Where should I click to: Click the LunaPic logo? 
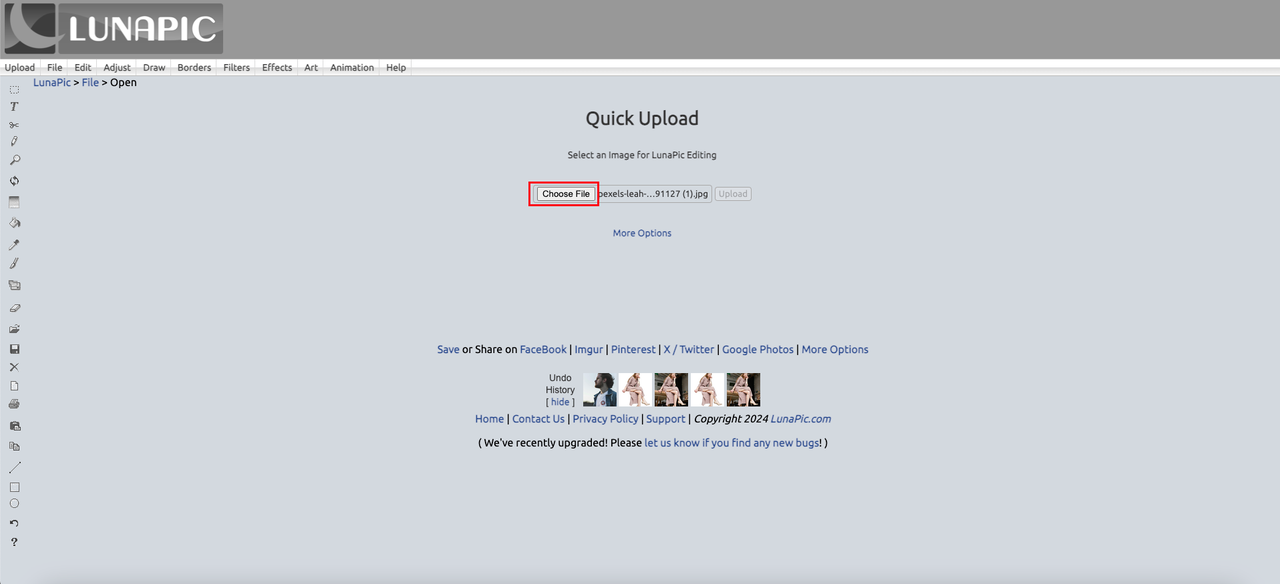click(113, 28)
